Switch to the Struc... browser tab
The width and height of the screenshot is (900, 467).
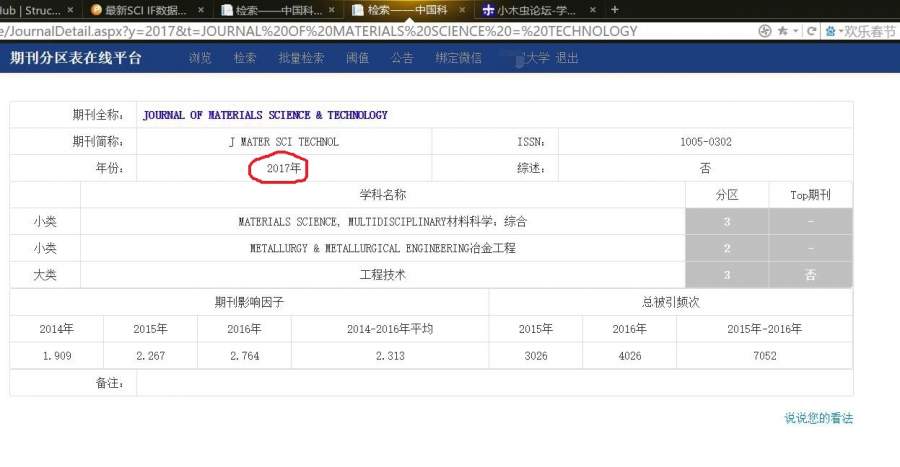[32, 10]
